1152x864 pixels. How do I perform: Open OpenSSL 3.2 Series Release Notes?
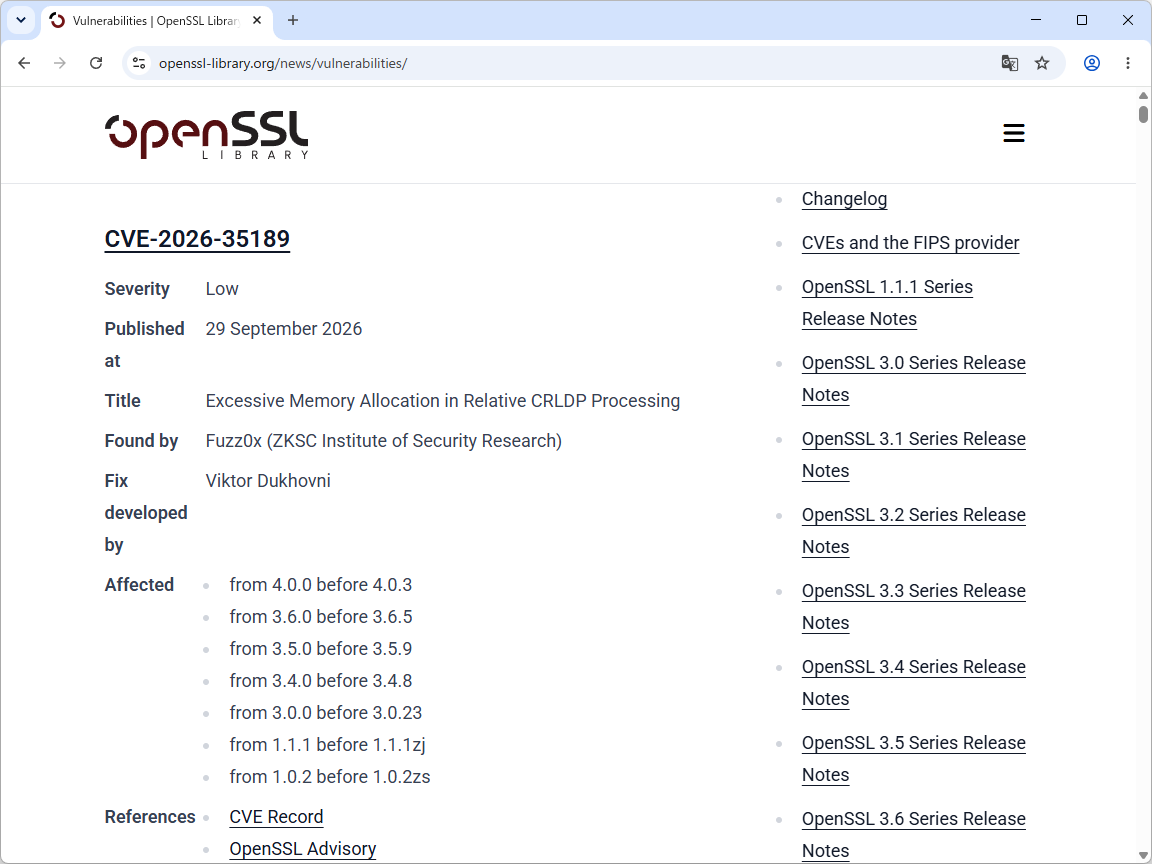point(913,530)
